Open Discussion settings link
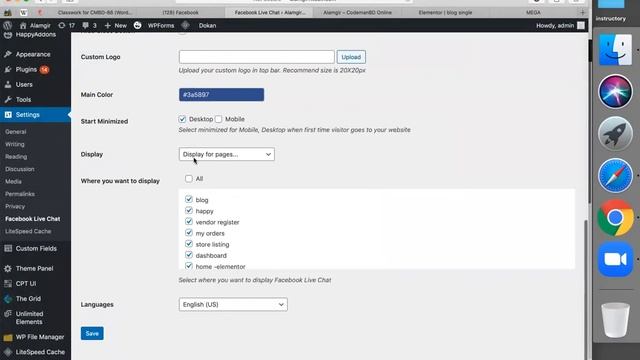The width and height of the screenshot is (640, 360). (20, 169)
